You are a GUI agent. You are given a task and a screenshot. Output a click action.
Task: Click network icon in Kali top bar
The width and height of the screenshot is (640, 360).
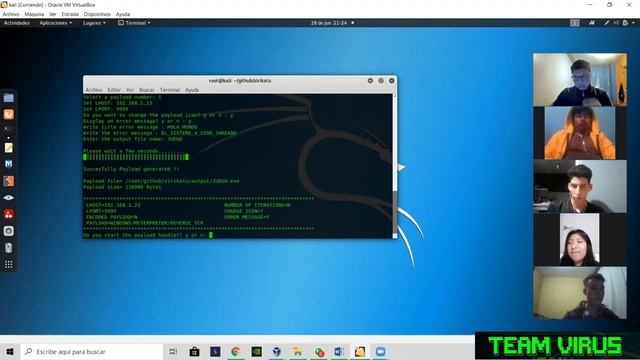coord(592,23)
